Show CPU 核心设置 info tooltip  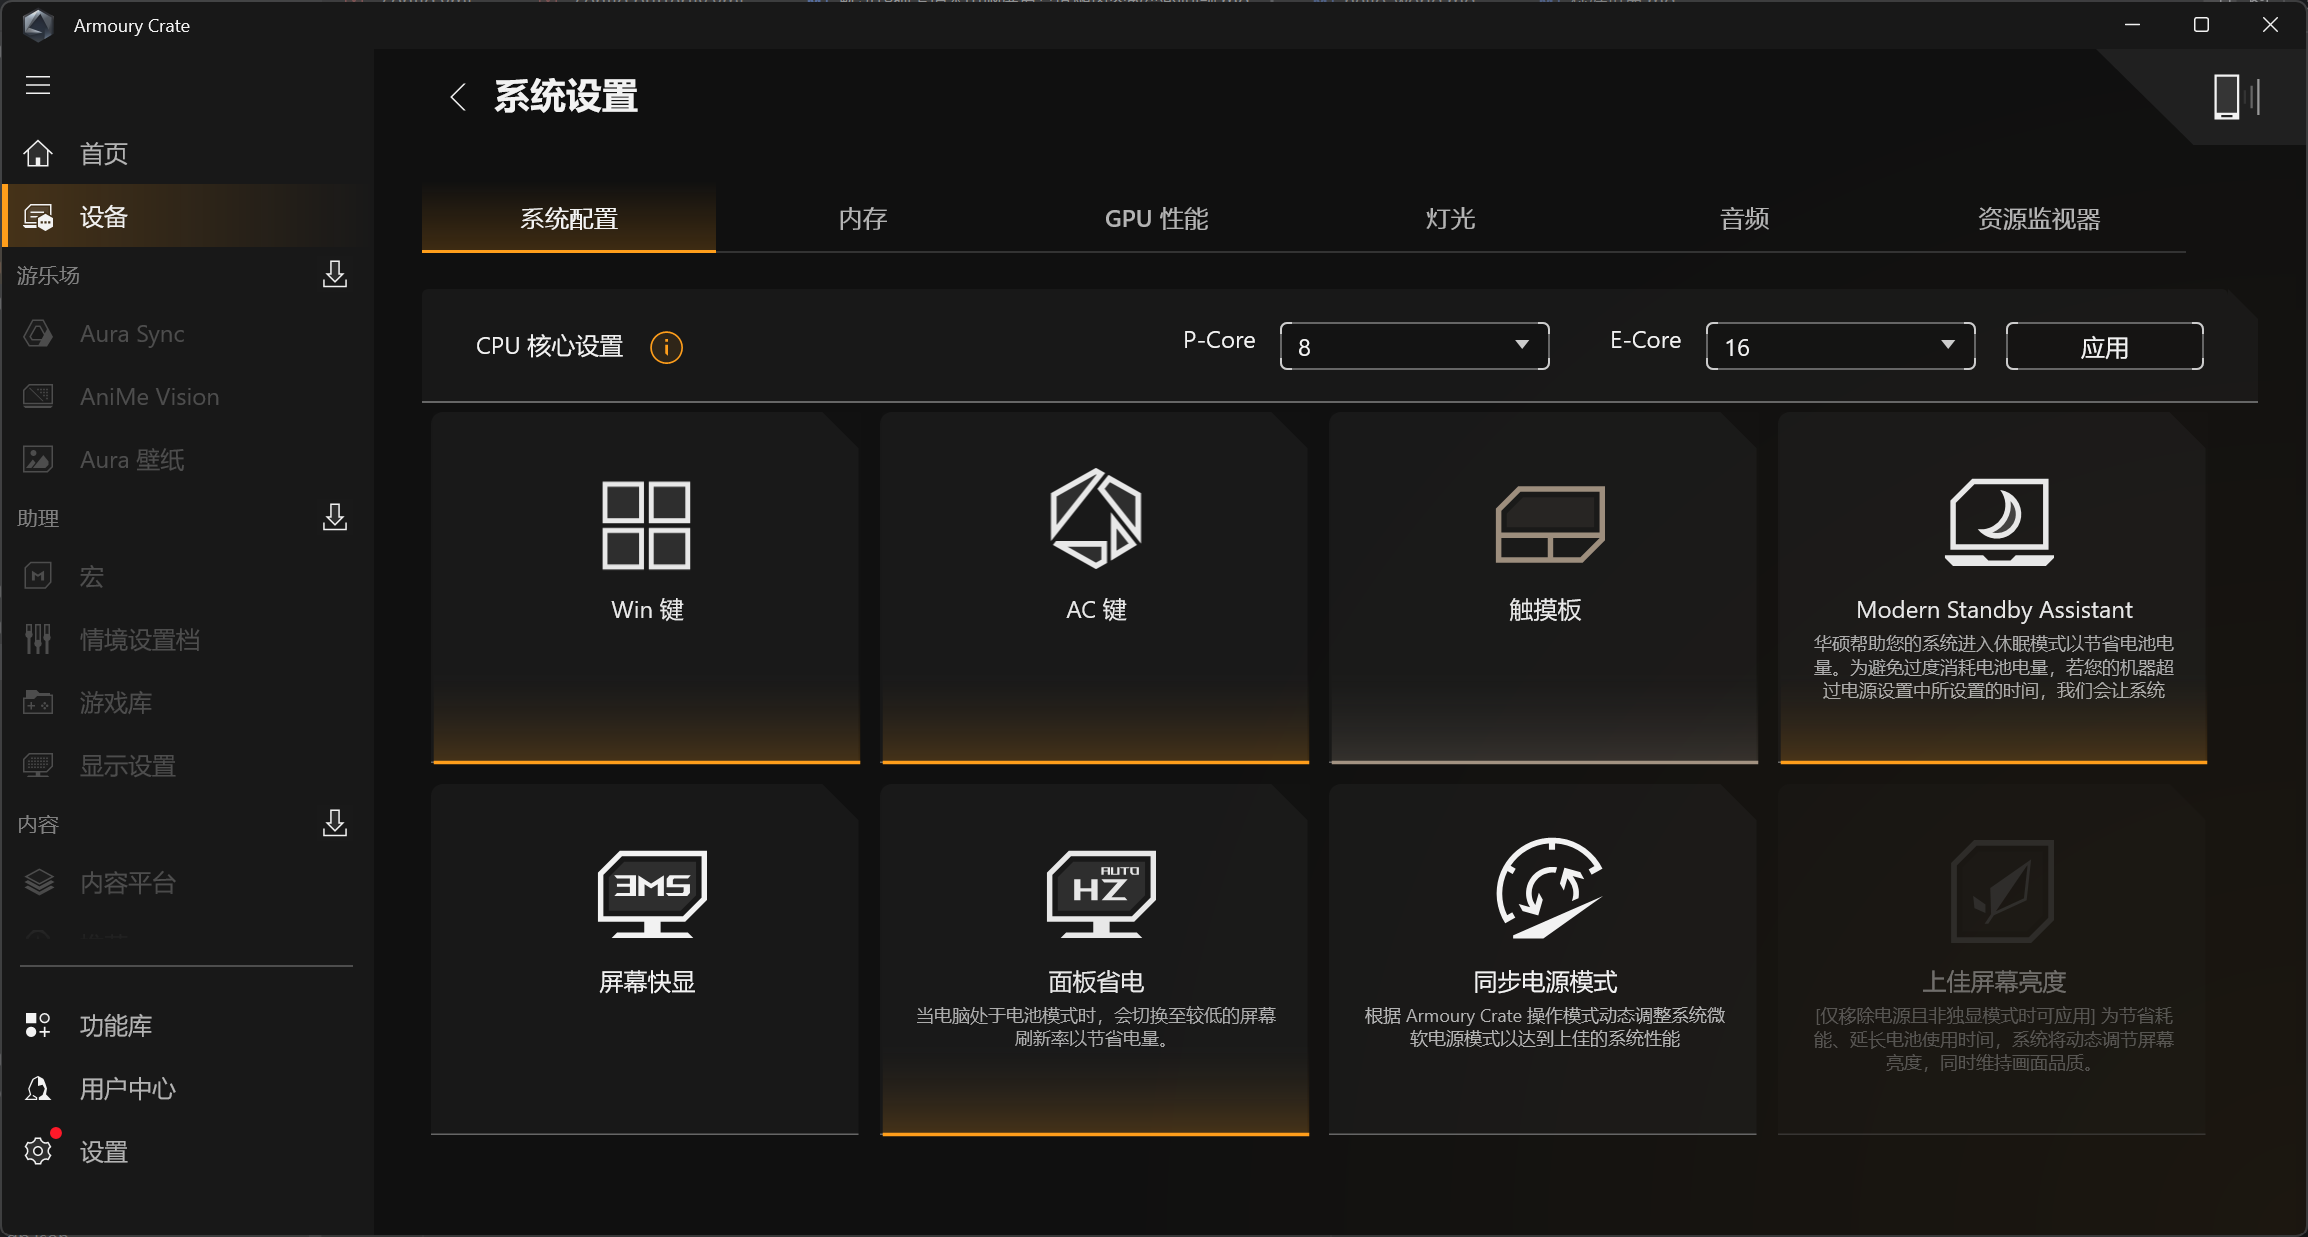(x=666, y=347)
